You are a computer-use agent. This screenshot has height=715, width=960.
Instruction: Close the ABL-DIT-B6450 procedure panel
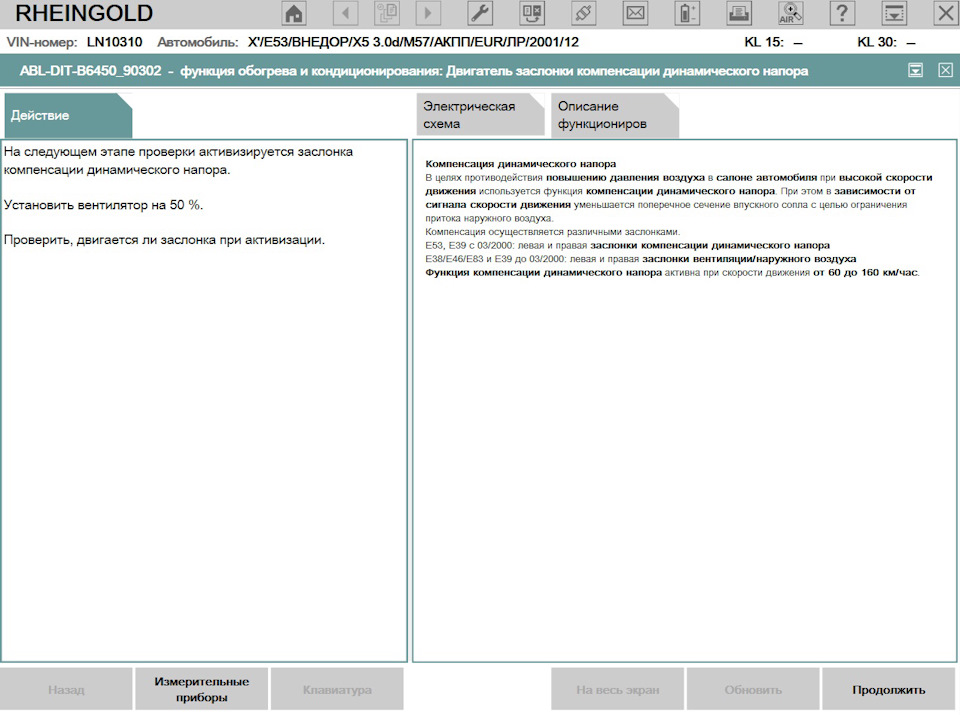945,70
